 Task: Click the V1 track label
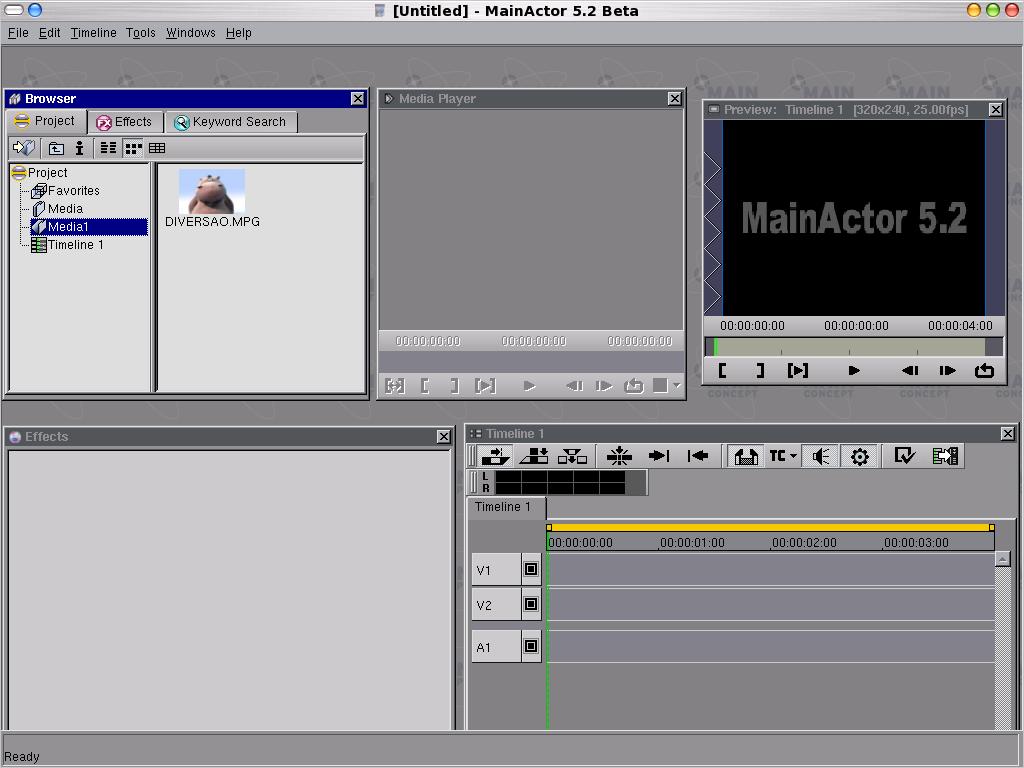pyautogui.click(x=496, y=569)
